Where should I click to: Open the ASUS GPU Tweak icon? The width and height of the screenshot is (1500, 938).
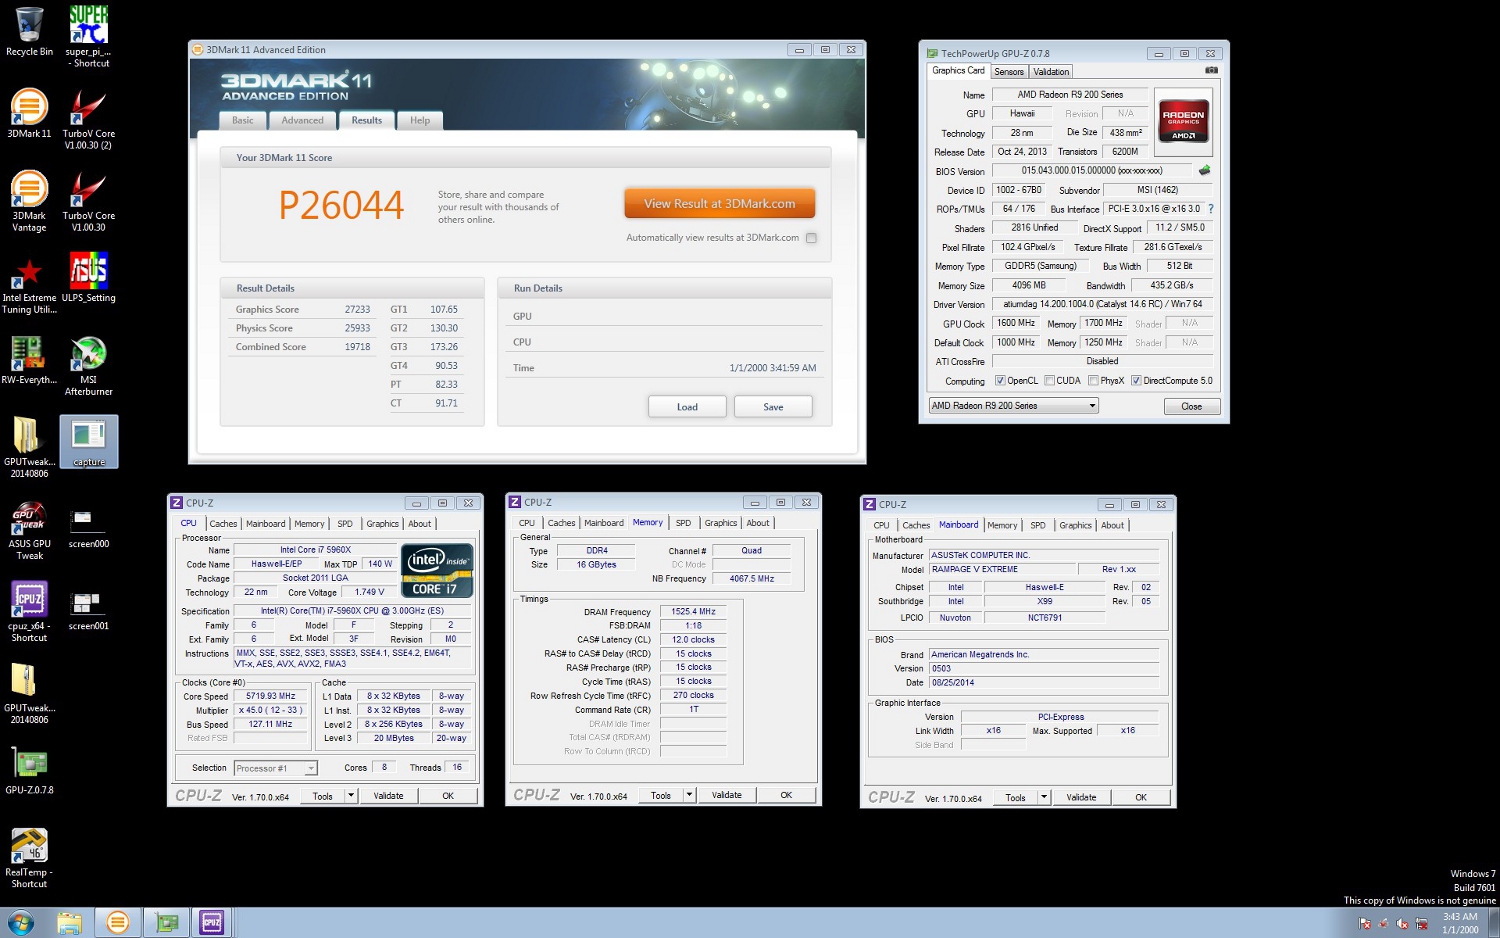[x=29, y=529]
